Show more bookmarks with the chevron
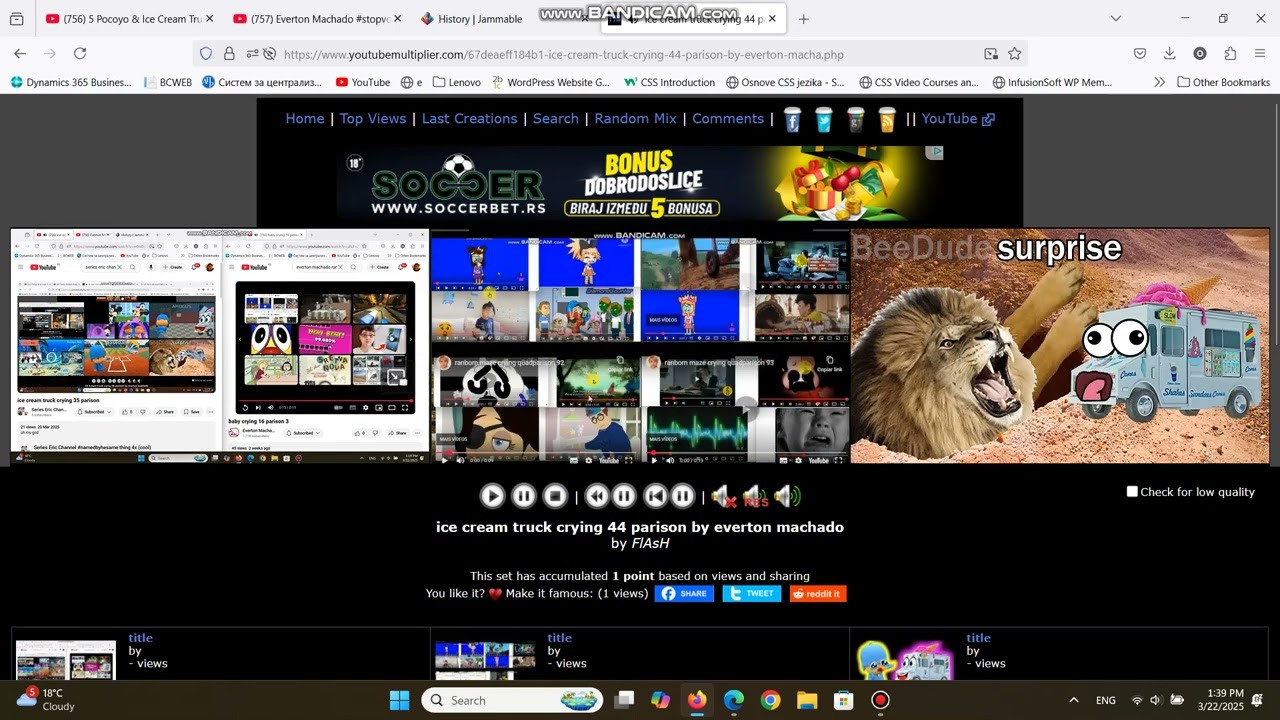Screen dimensions: 1280x720 tap(1159, 82)
